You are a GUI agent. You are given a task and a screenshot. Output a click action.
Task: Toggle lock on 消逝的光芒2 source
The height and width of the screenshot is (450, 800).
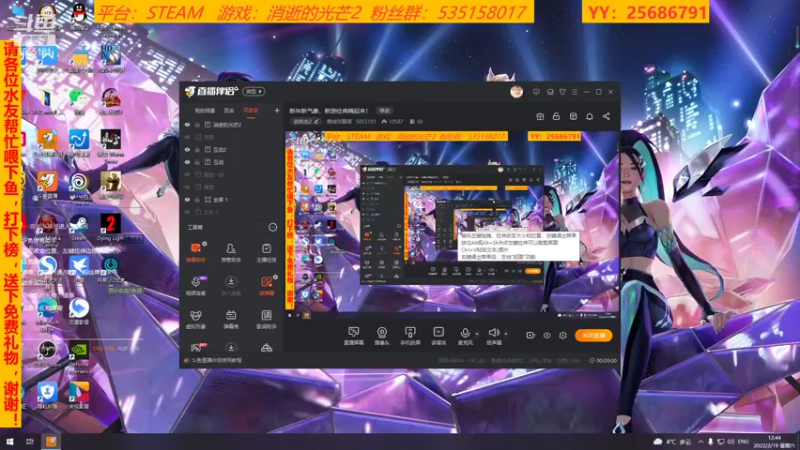click(x=197, y=124)
